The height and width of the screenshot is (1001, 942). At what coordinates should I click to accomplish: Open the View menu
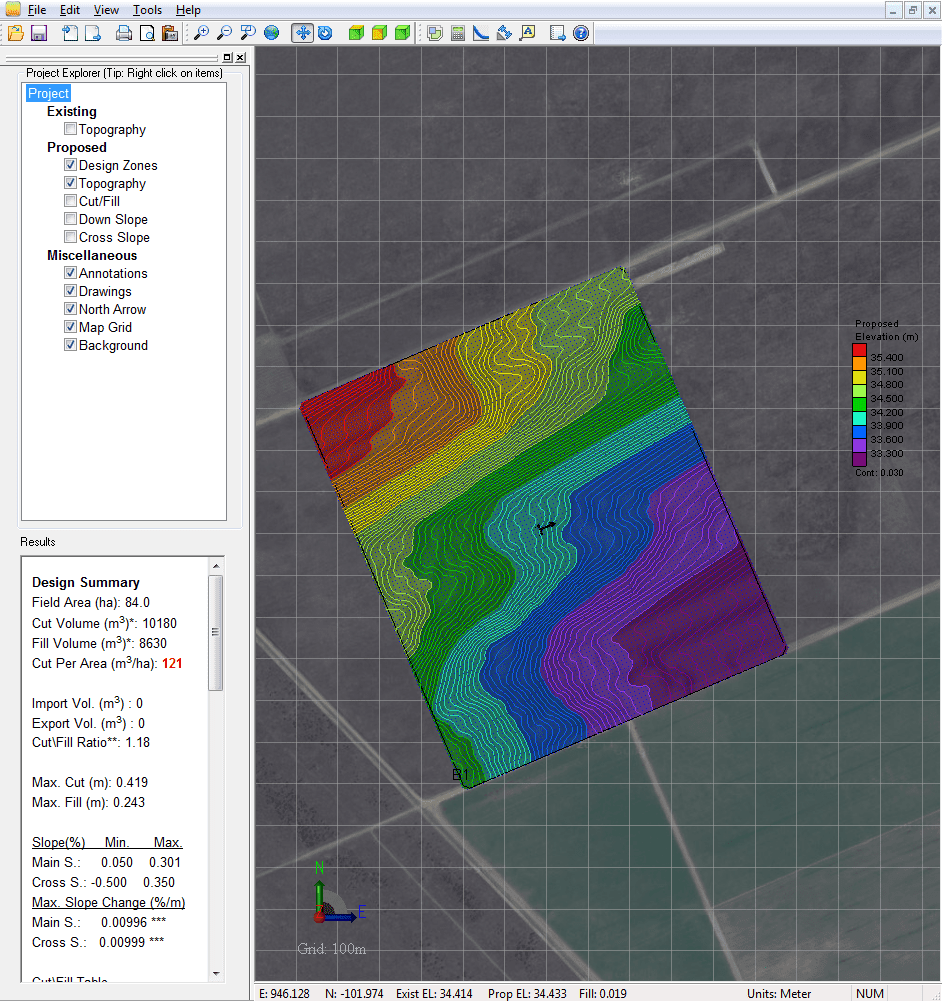tap(105, 10)
